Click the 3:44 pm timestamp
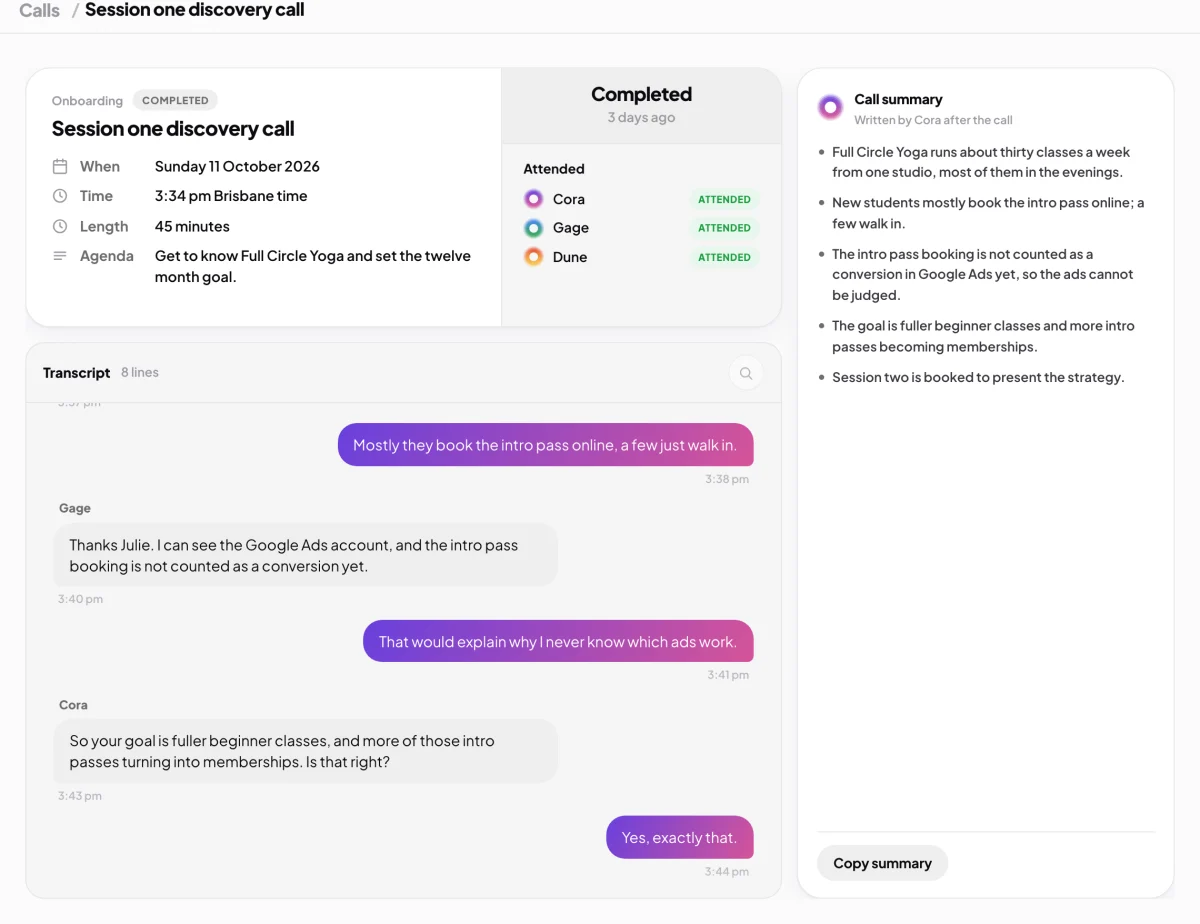 coord(727,871)
